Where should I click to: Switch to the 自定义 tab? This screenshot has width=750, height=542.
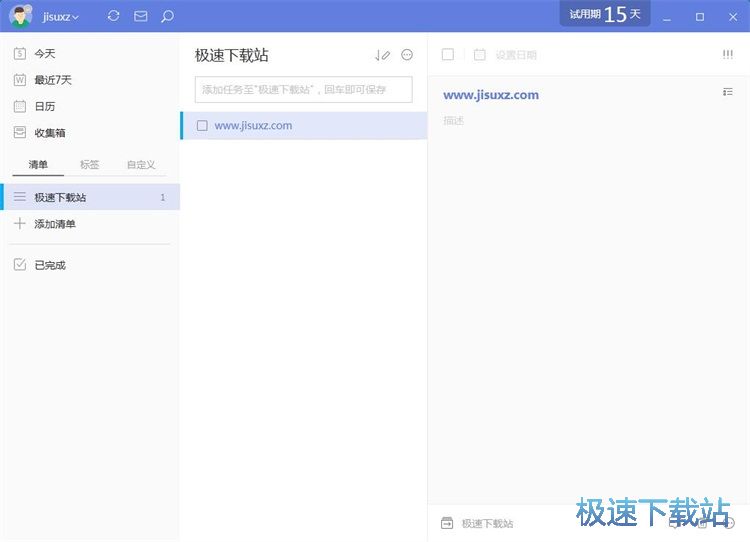pos(141,165)
